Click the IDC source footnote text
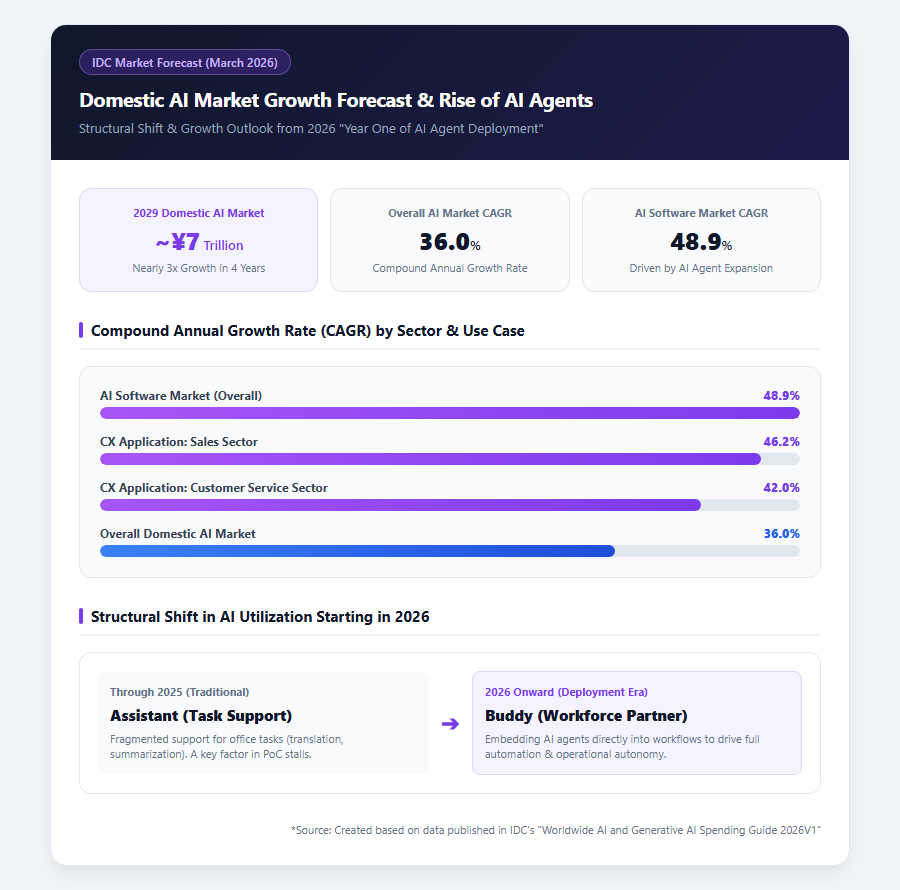The image size is (900, 890). point(556,830)
